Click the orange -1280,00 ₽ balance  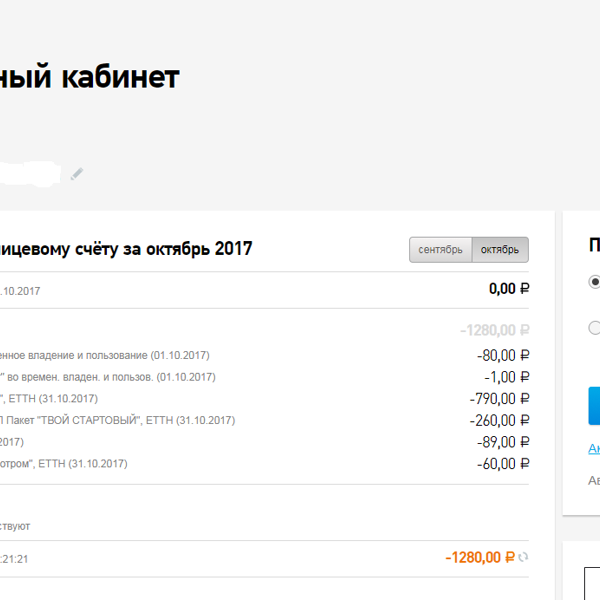(x=480, y=558)
